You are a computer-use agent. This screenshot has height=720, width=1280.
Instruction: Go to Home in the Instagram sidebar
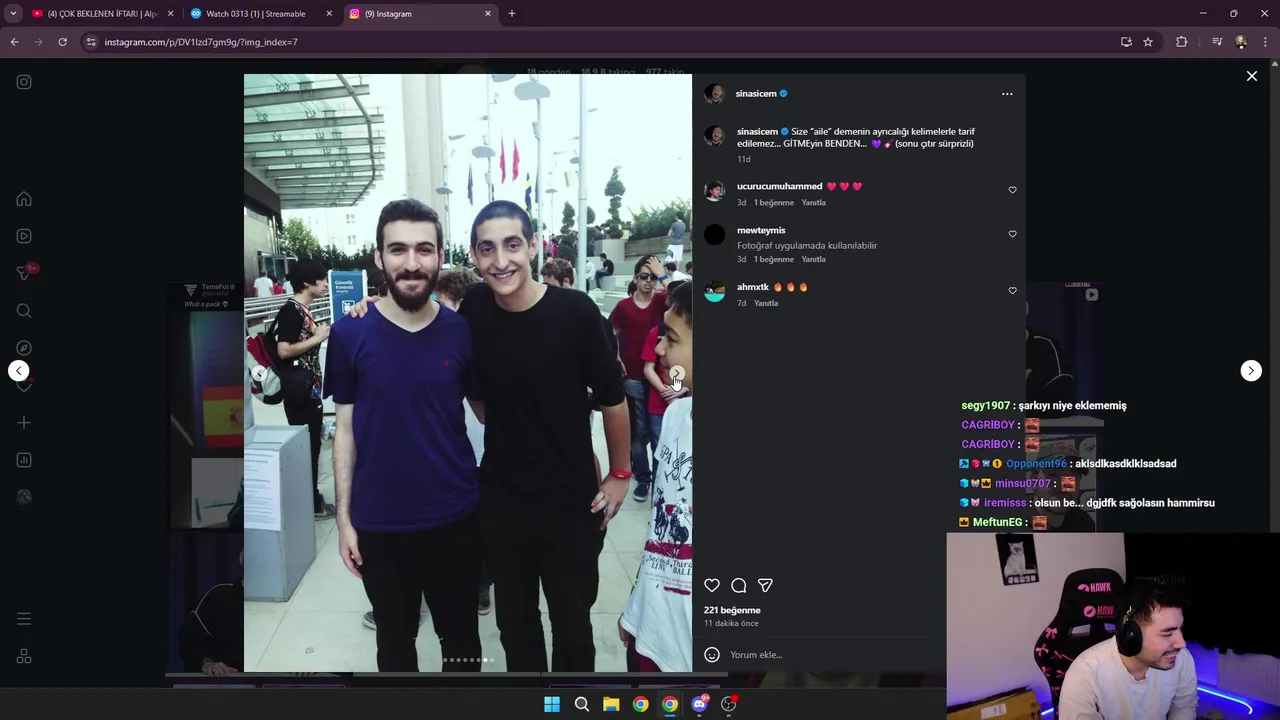[24, 199]
